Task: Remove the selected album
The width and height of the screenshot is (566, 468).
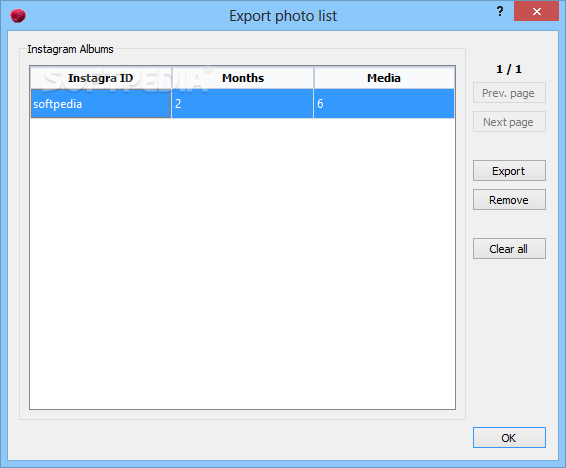Action: (509, 200)
